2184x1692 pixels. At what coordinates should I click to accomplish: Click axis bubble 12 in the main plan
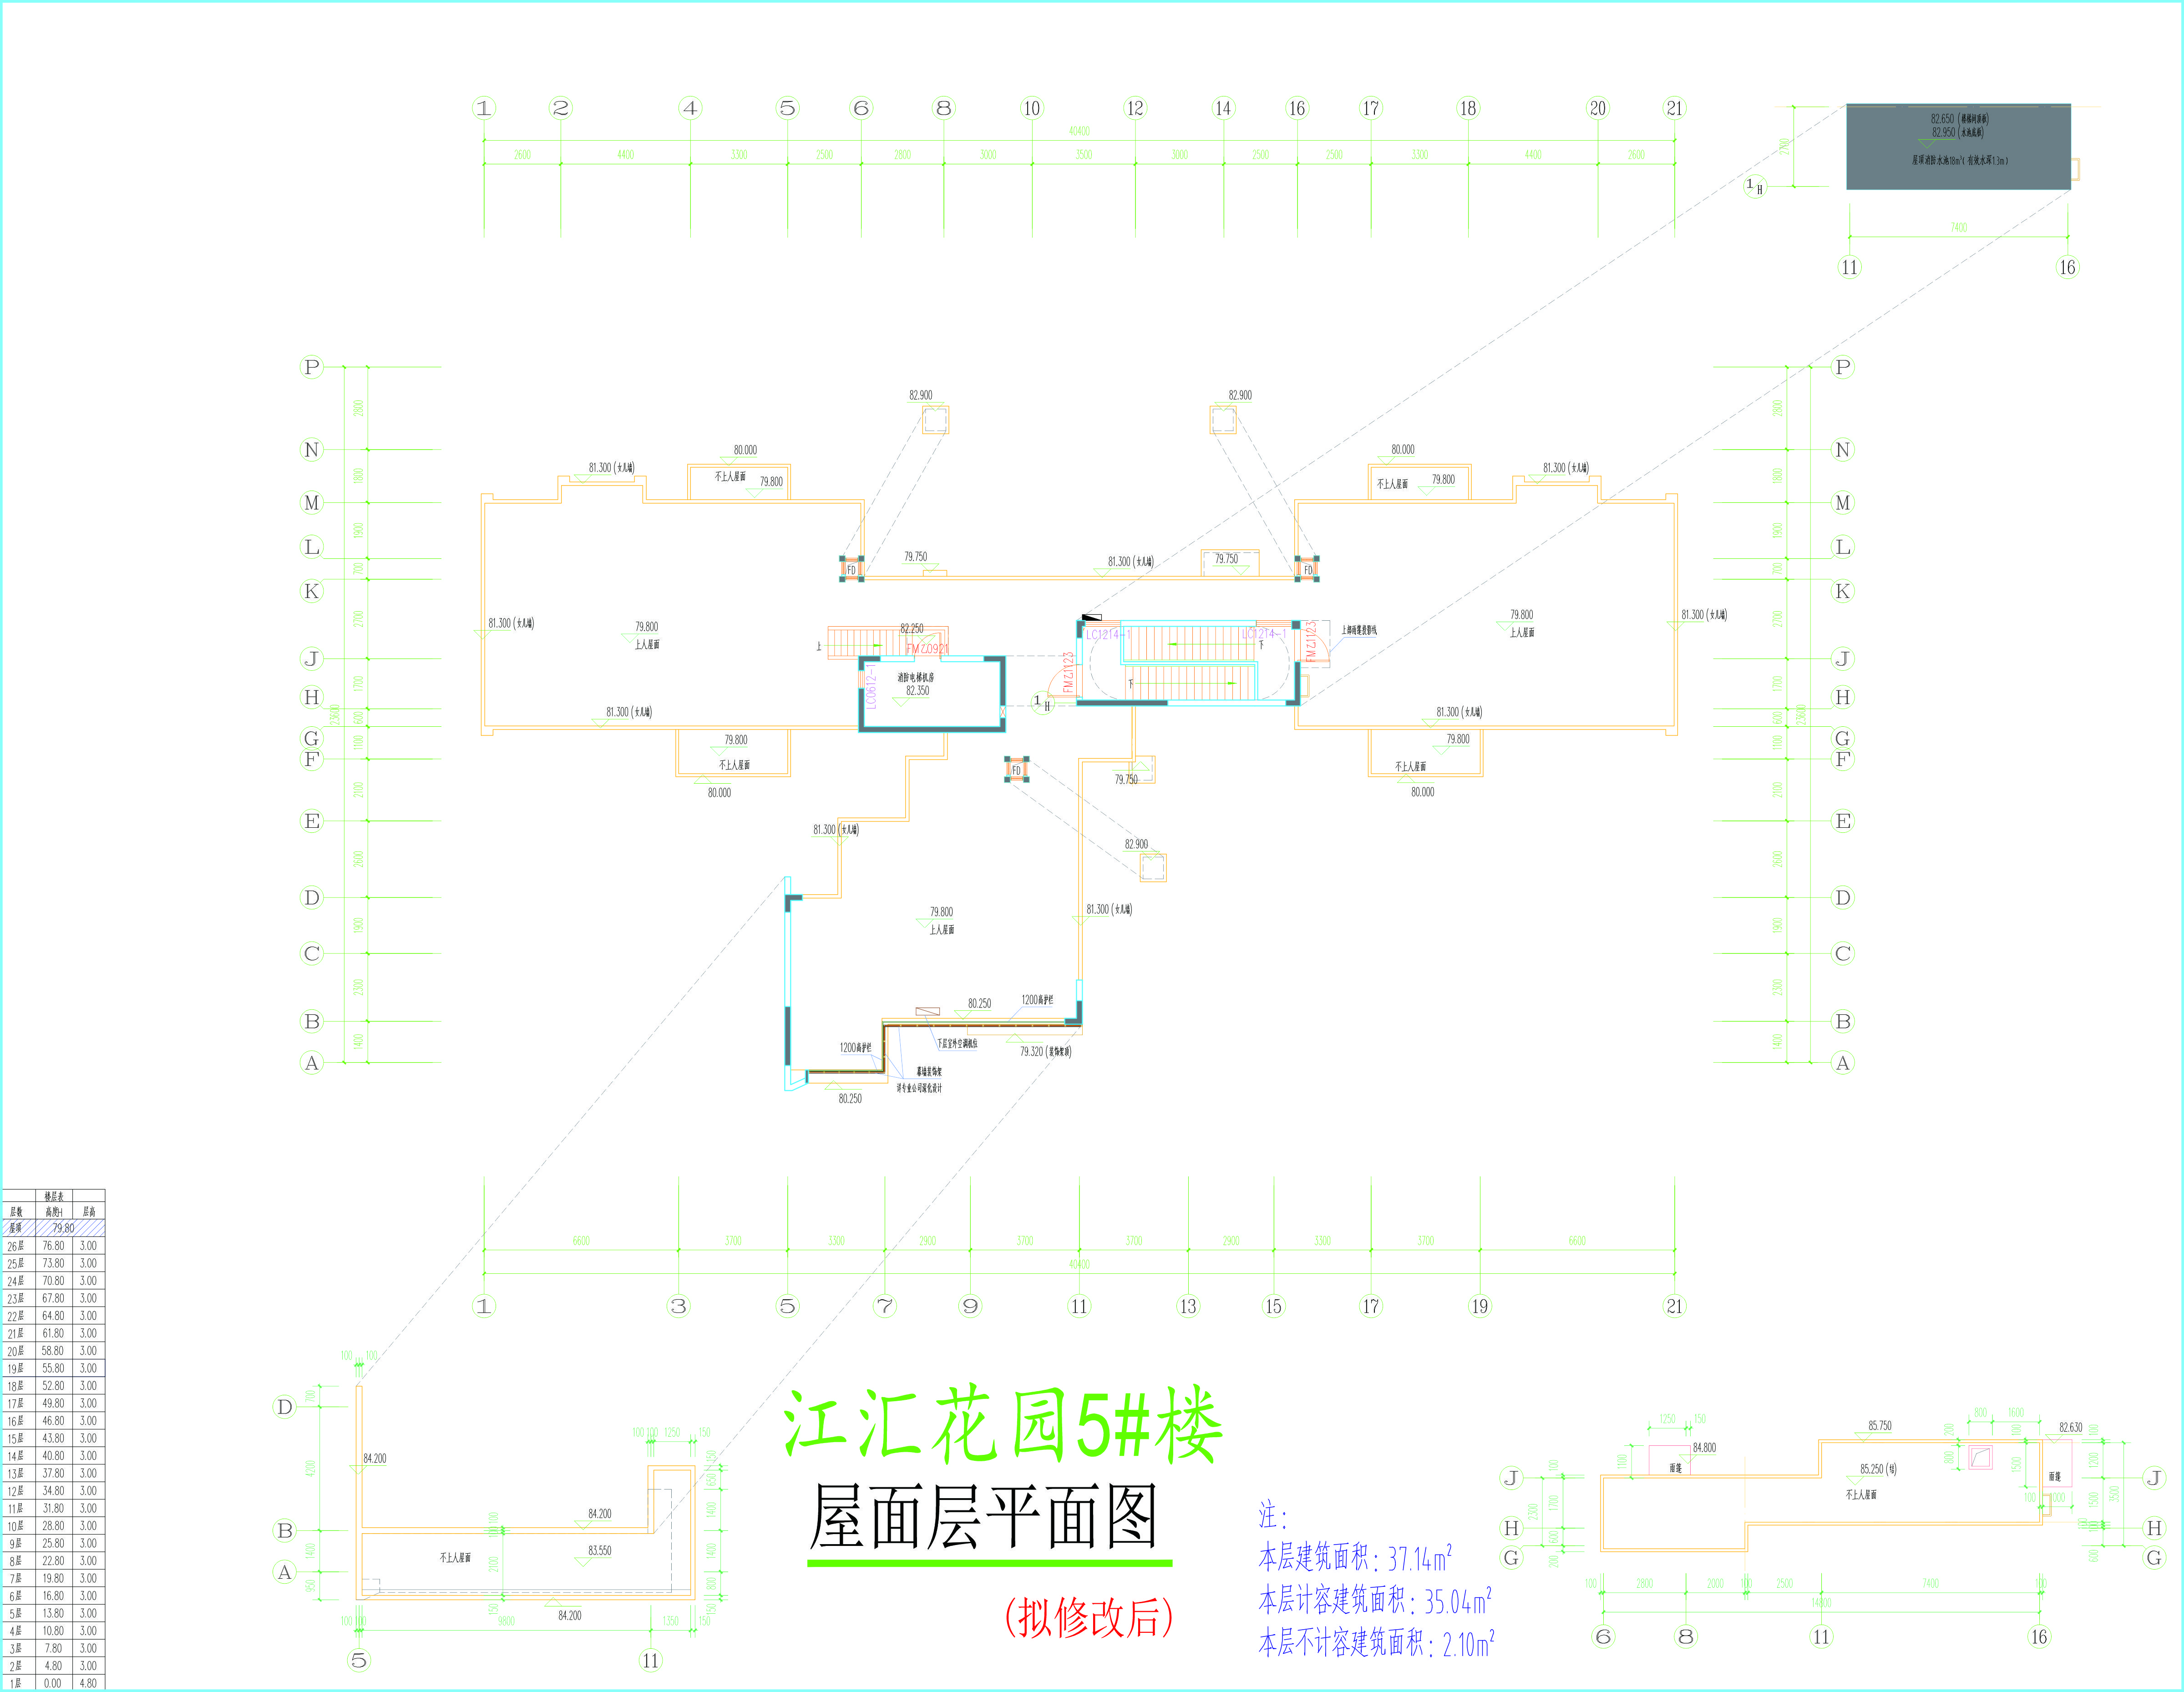click(1135, 108)
